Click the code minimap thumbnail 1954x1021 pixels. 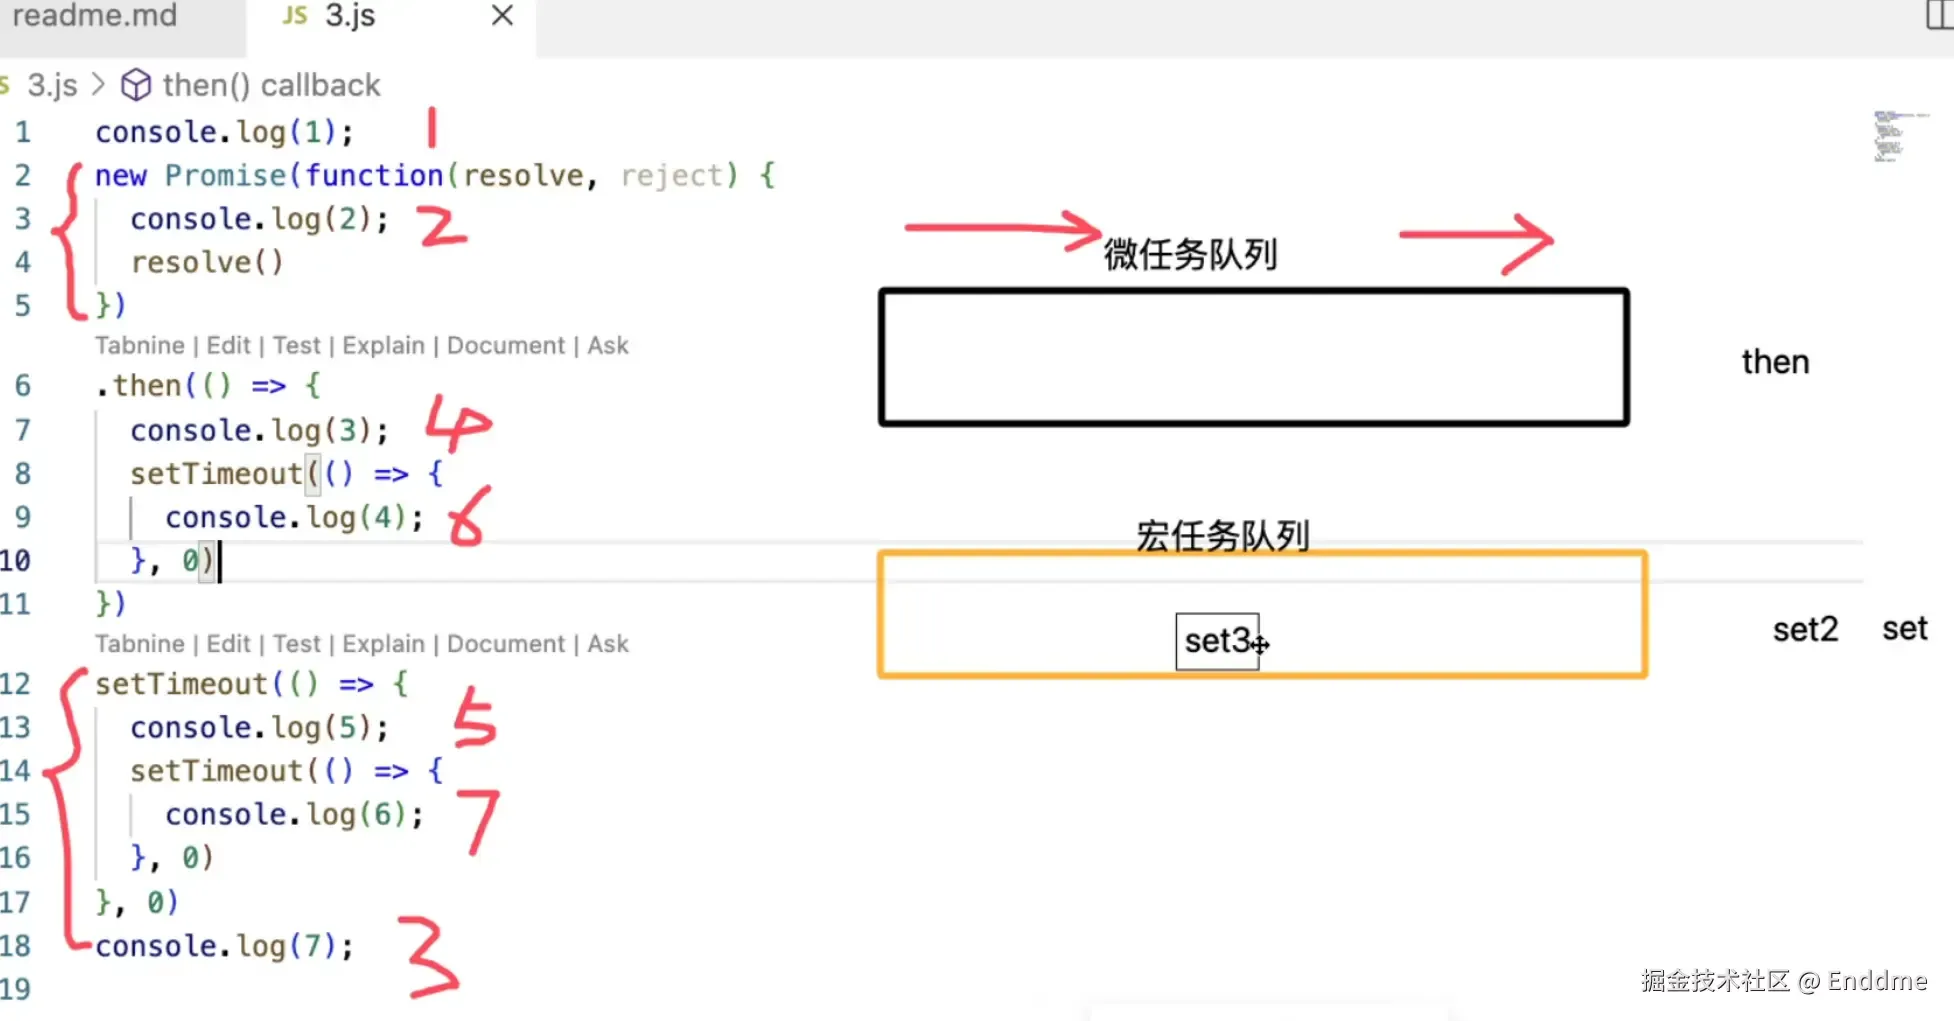(x=1890, y=137)
